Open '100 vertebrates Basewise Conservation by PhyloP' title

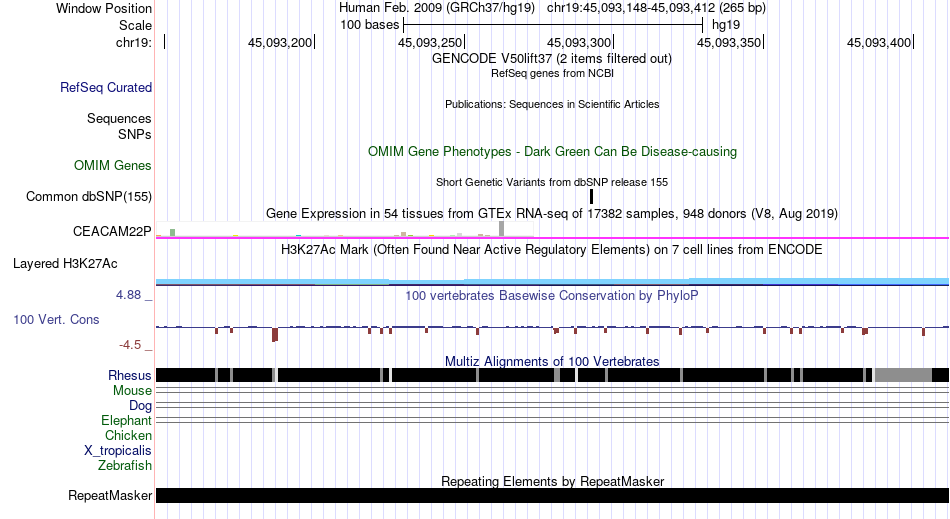[x=551, y=296]
